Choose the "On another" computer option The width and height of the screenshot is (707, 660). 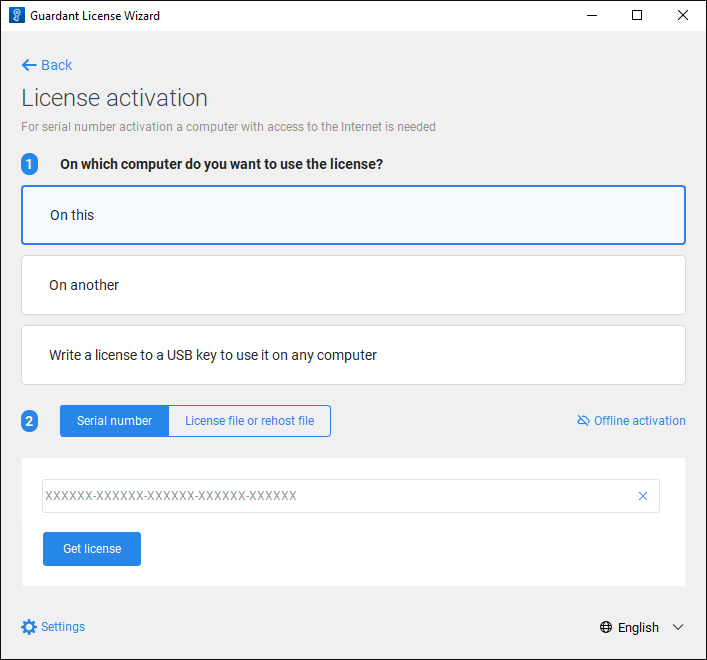pyautogui.click(x=353, y=285)
